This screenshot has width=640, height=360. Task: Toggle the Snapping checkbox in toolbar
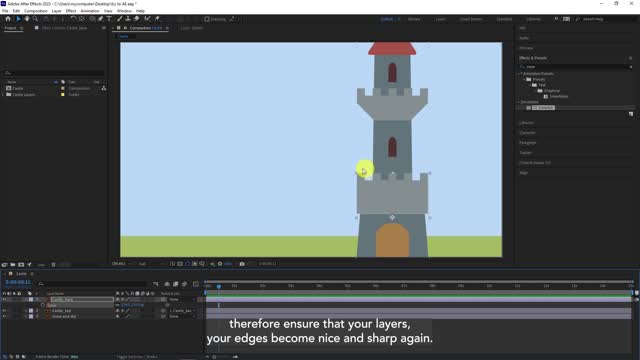point(207,19)
